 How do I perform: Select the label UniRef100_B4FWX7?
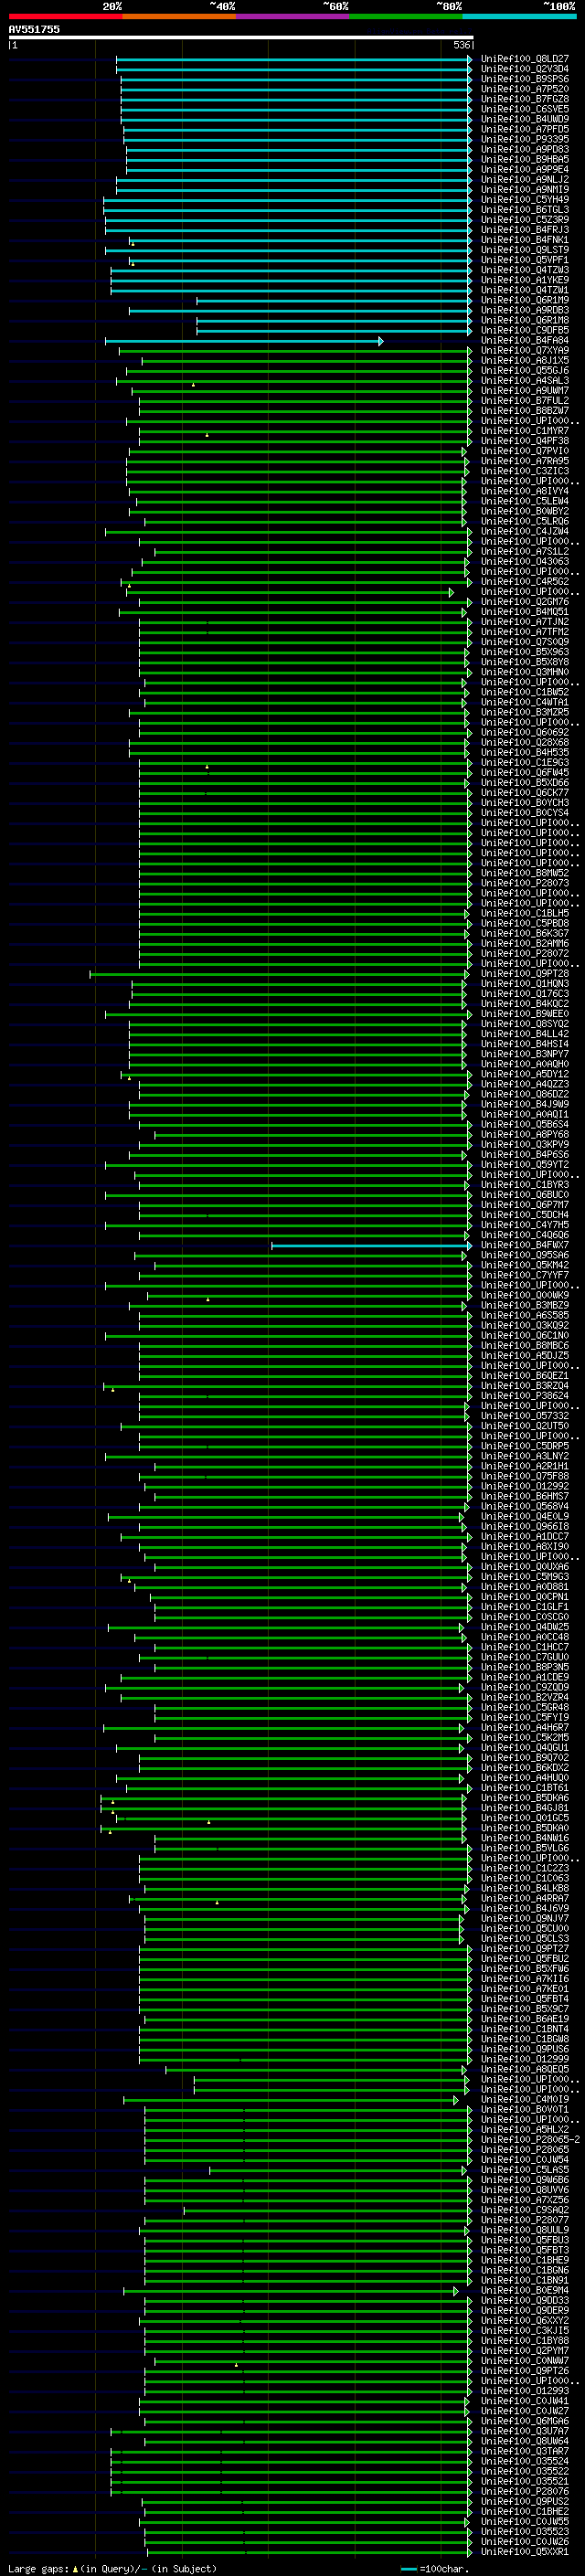tap(525, 1246)
